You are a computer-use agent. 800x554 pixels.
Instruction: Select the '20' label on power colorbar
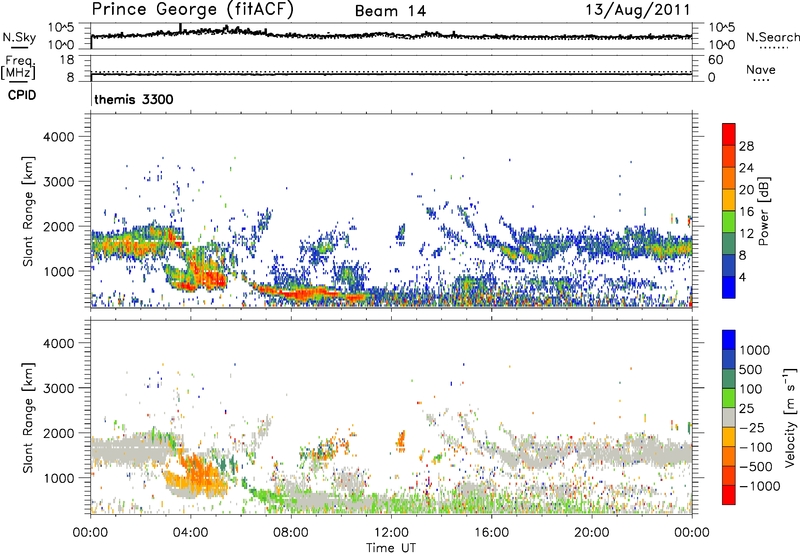coord(746,190)
